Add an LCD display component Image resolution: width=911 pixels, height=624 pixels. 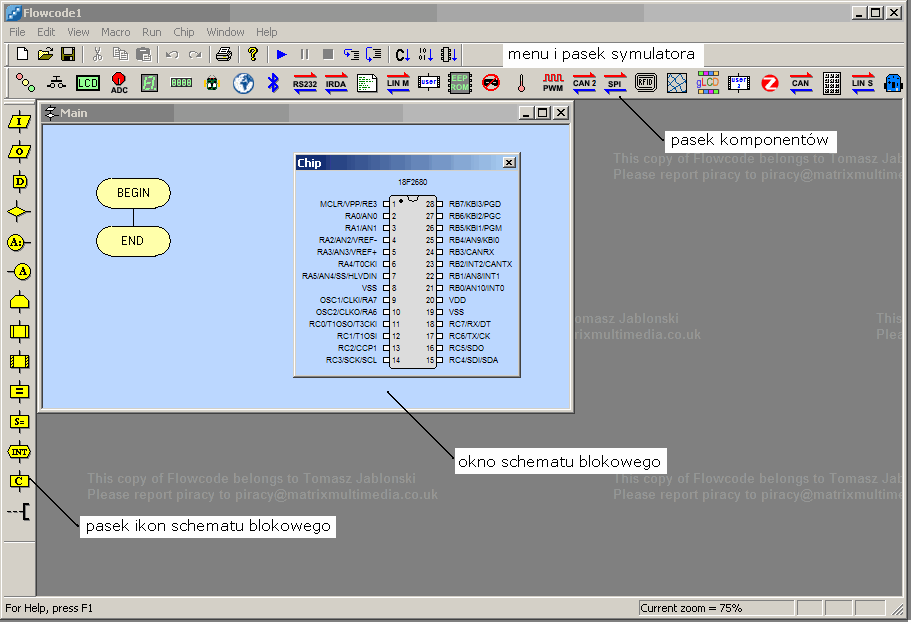point(88,84)
